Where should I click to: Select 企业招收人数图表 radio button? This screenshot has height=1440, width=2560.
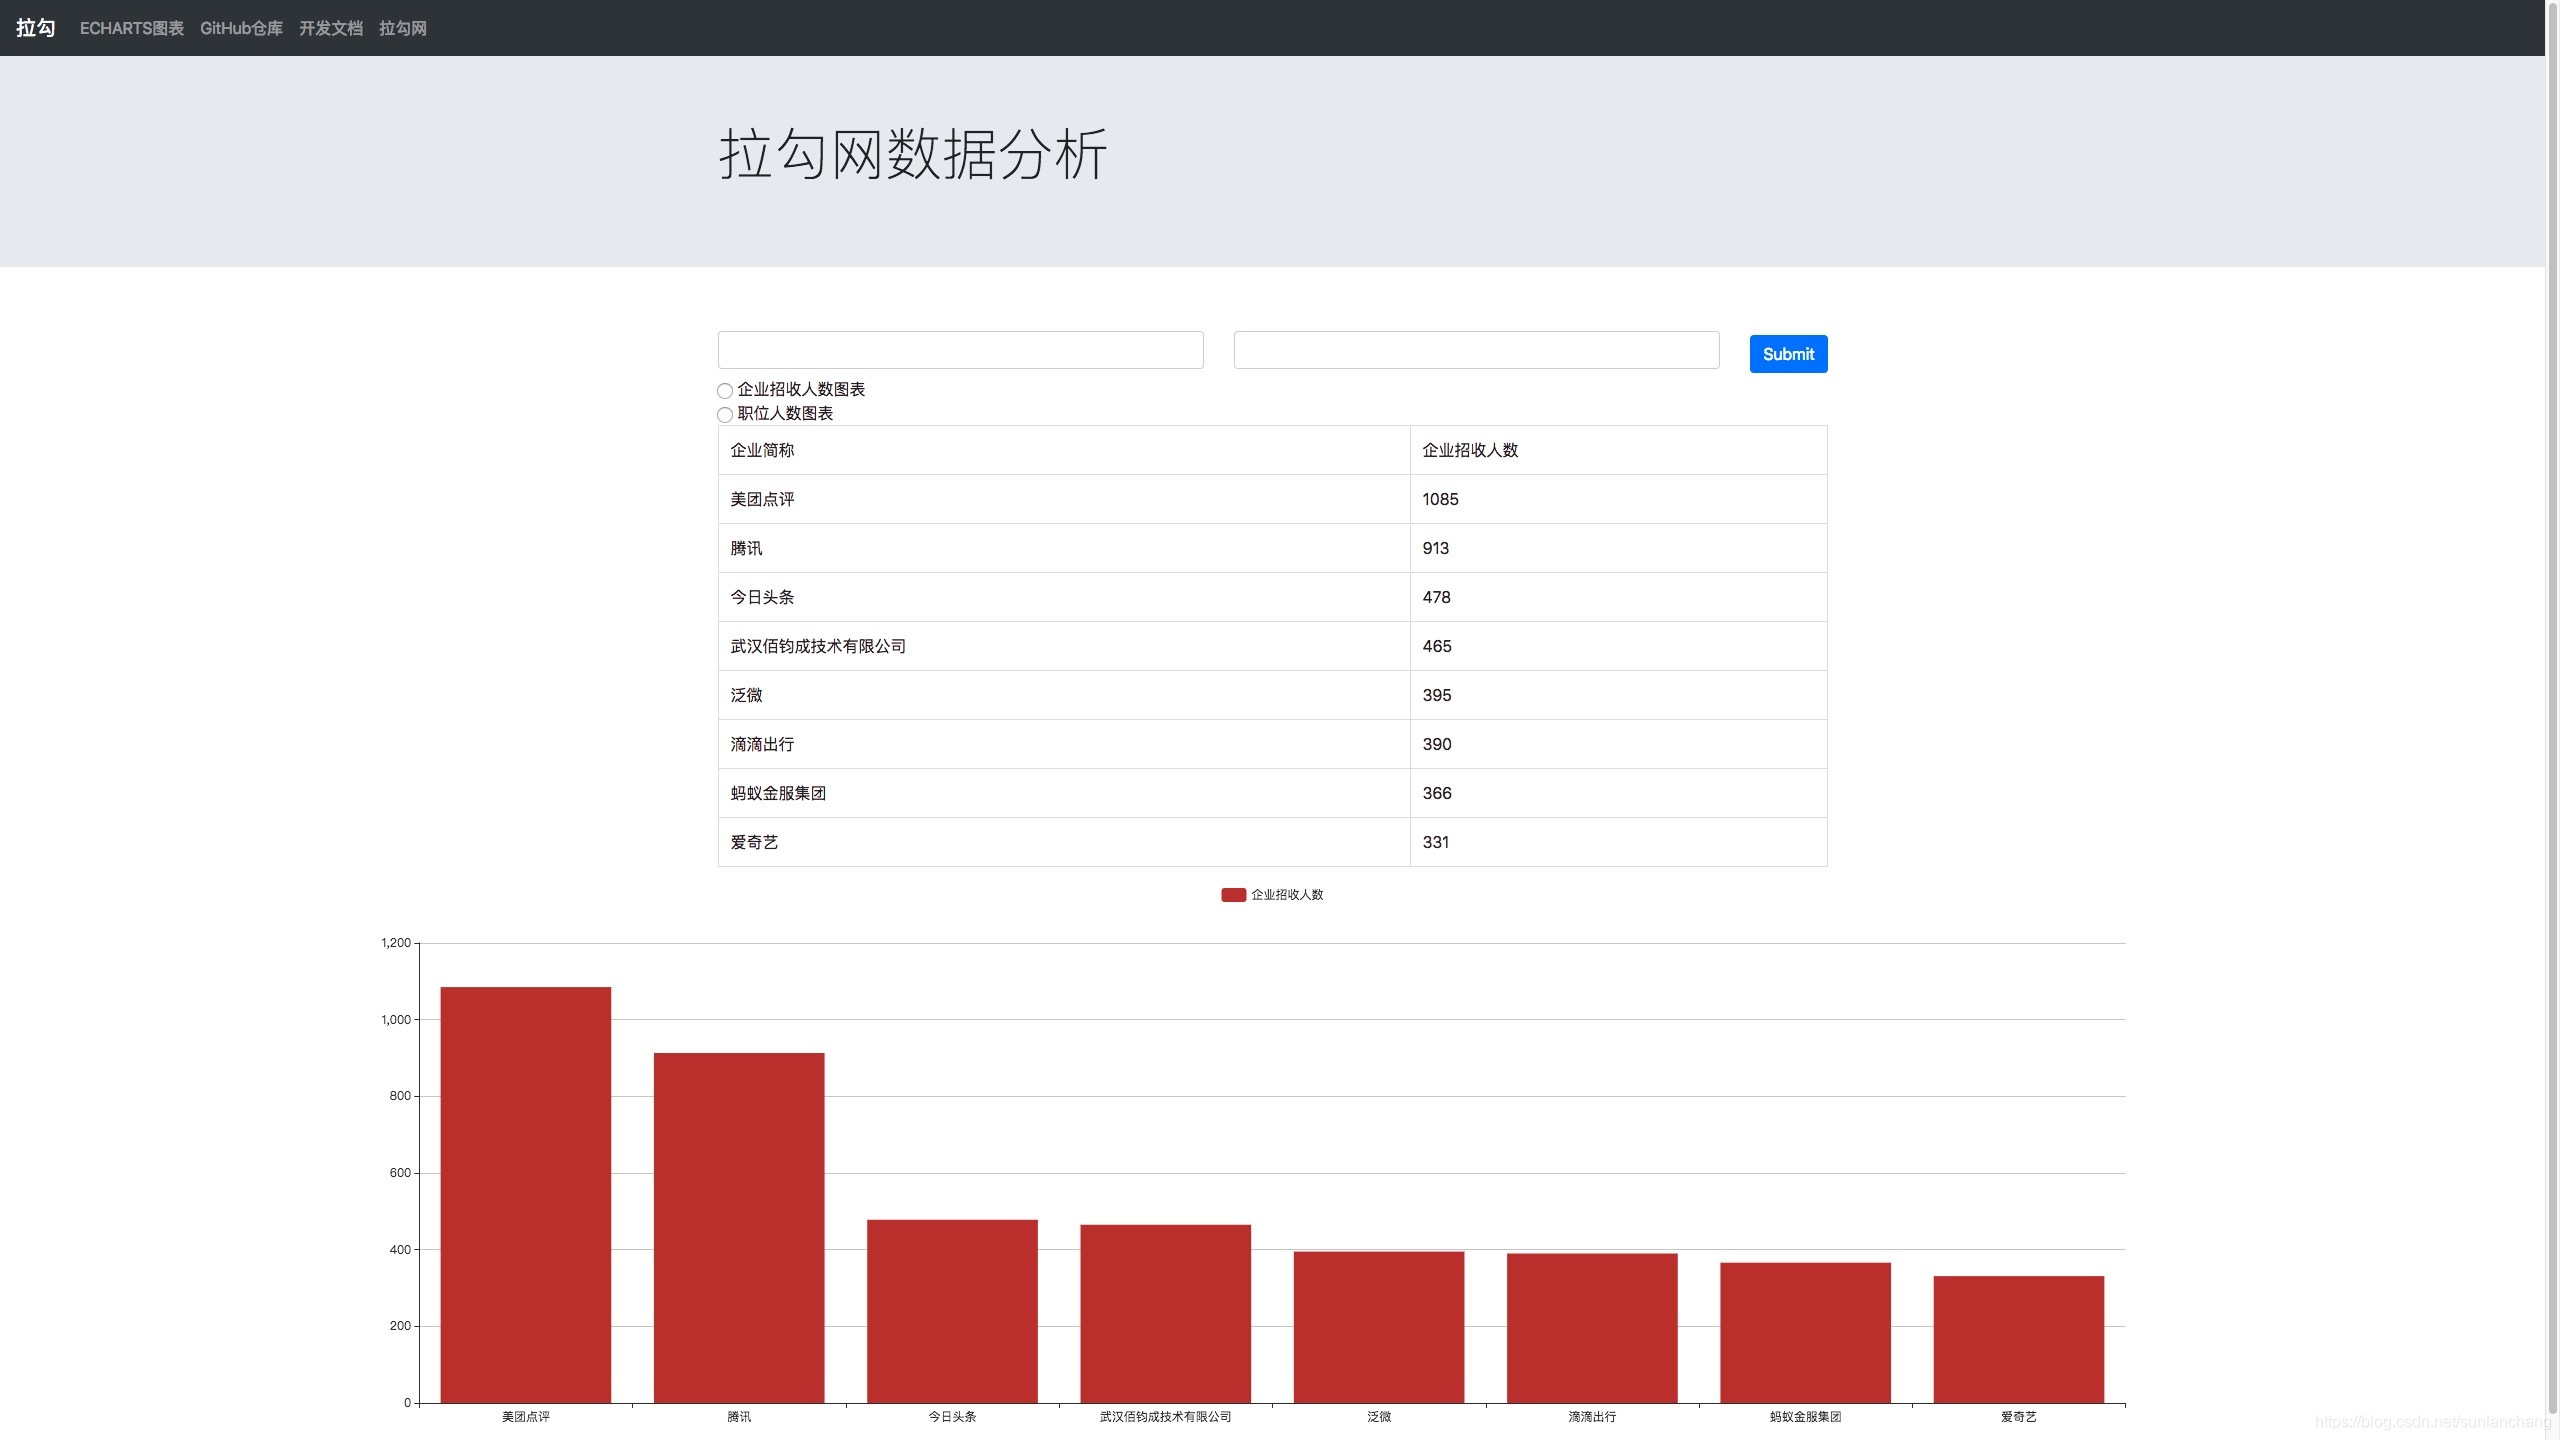725,391
